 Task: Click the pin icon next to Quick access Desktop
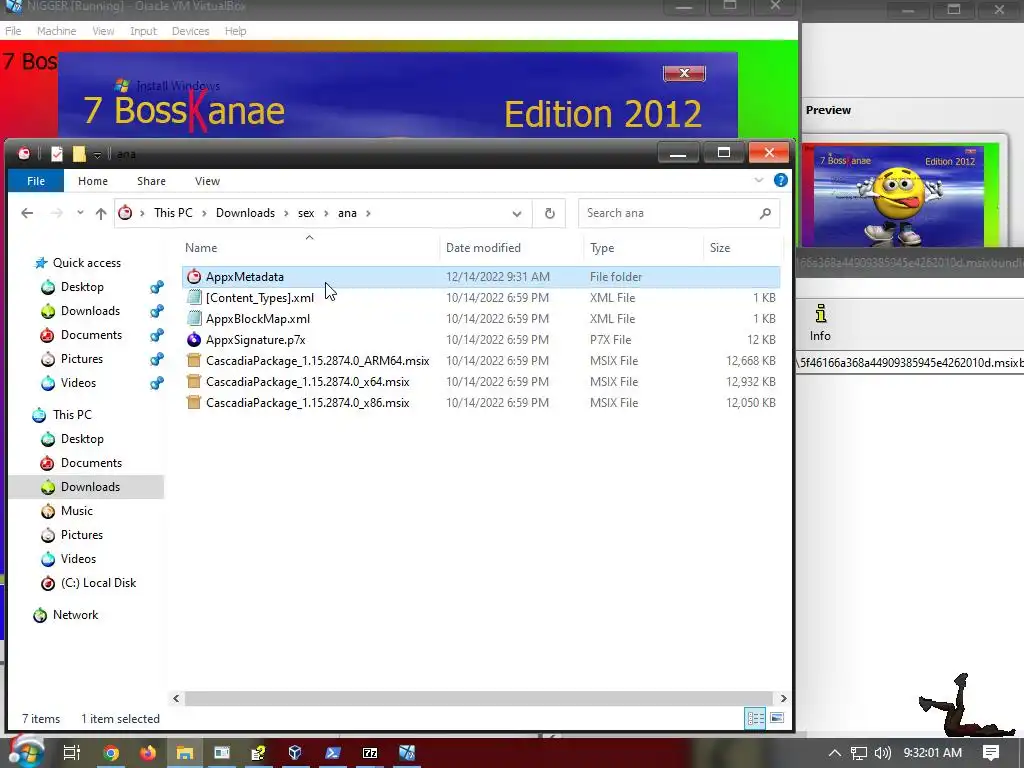[x=157, y=287]
